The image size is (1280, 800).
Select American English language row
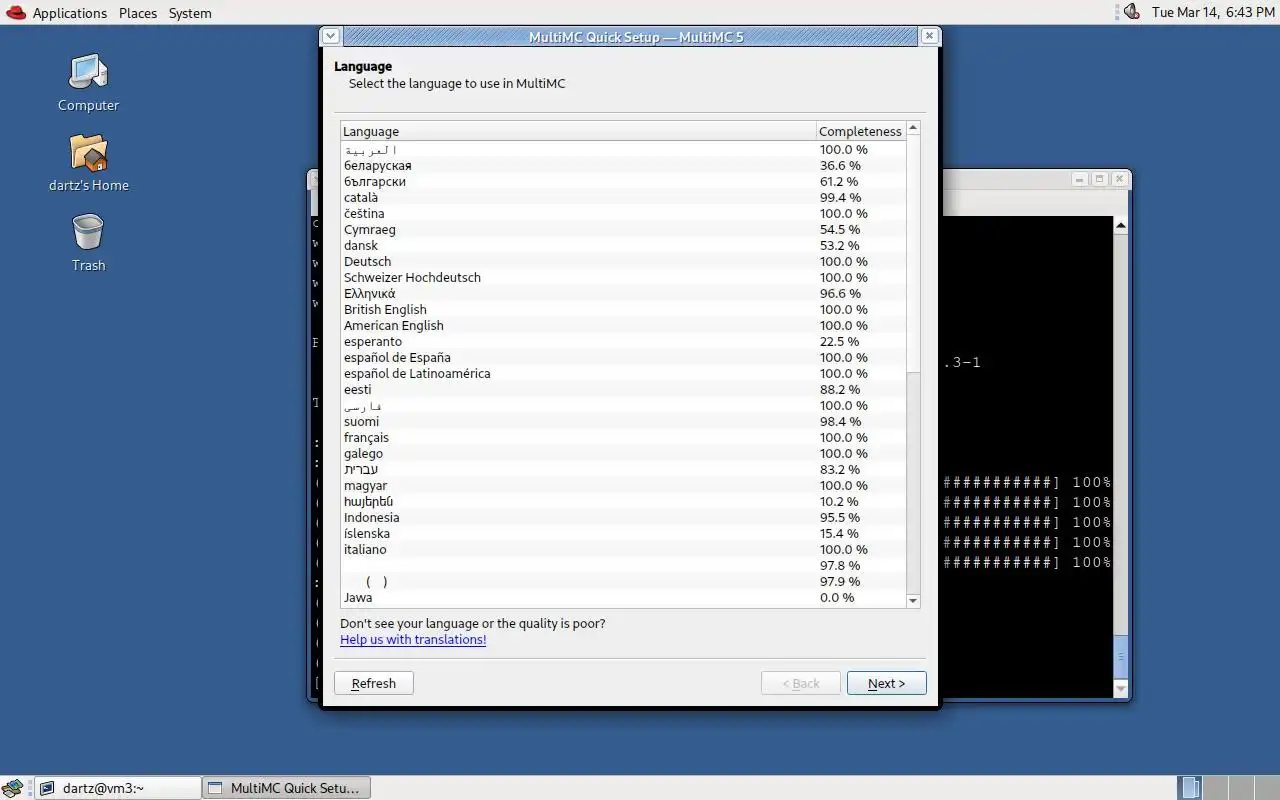(623, 325)
